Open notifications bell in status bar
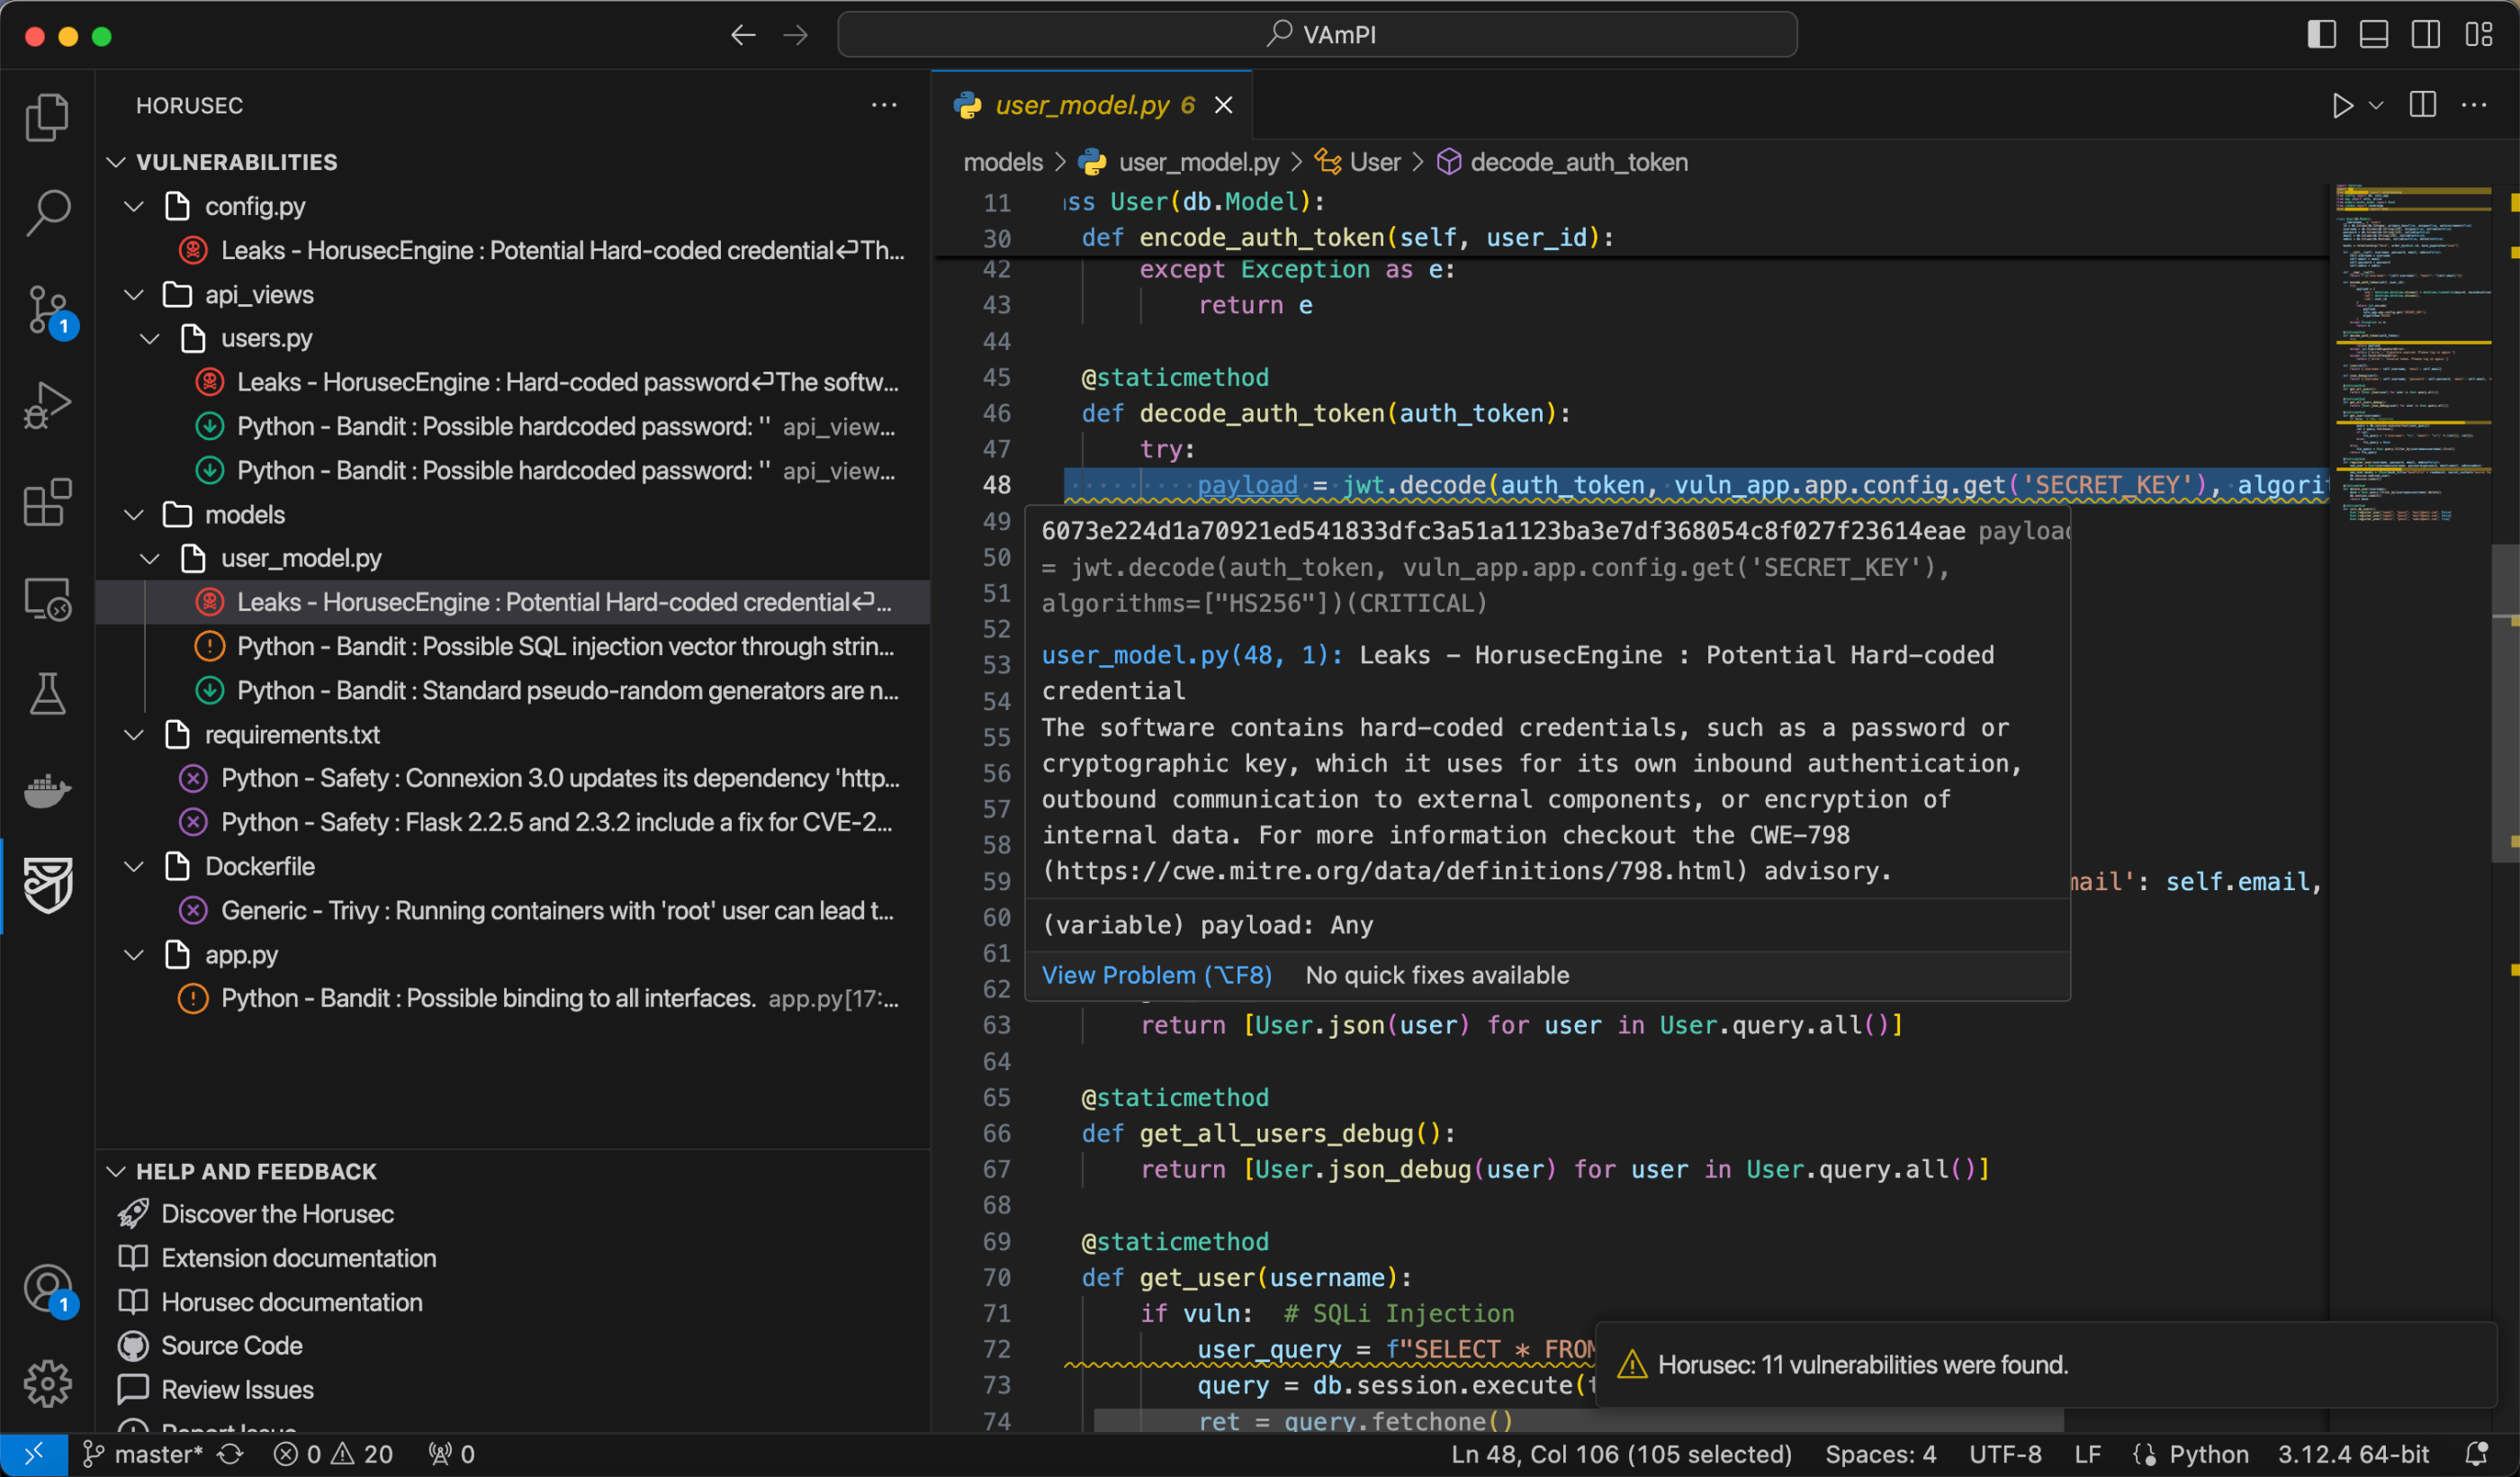The height and width of the screenshot is (1477, 2520). pyautogui.click(x=2477, y=1454)
